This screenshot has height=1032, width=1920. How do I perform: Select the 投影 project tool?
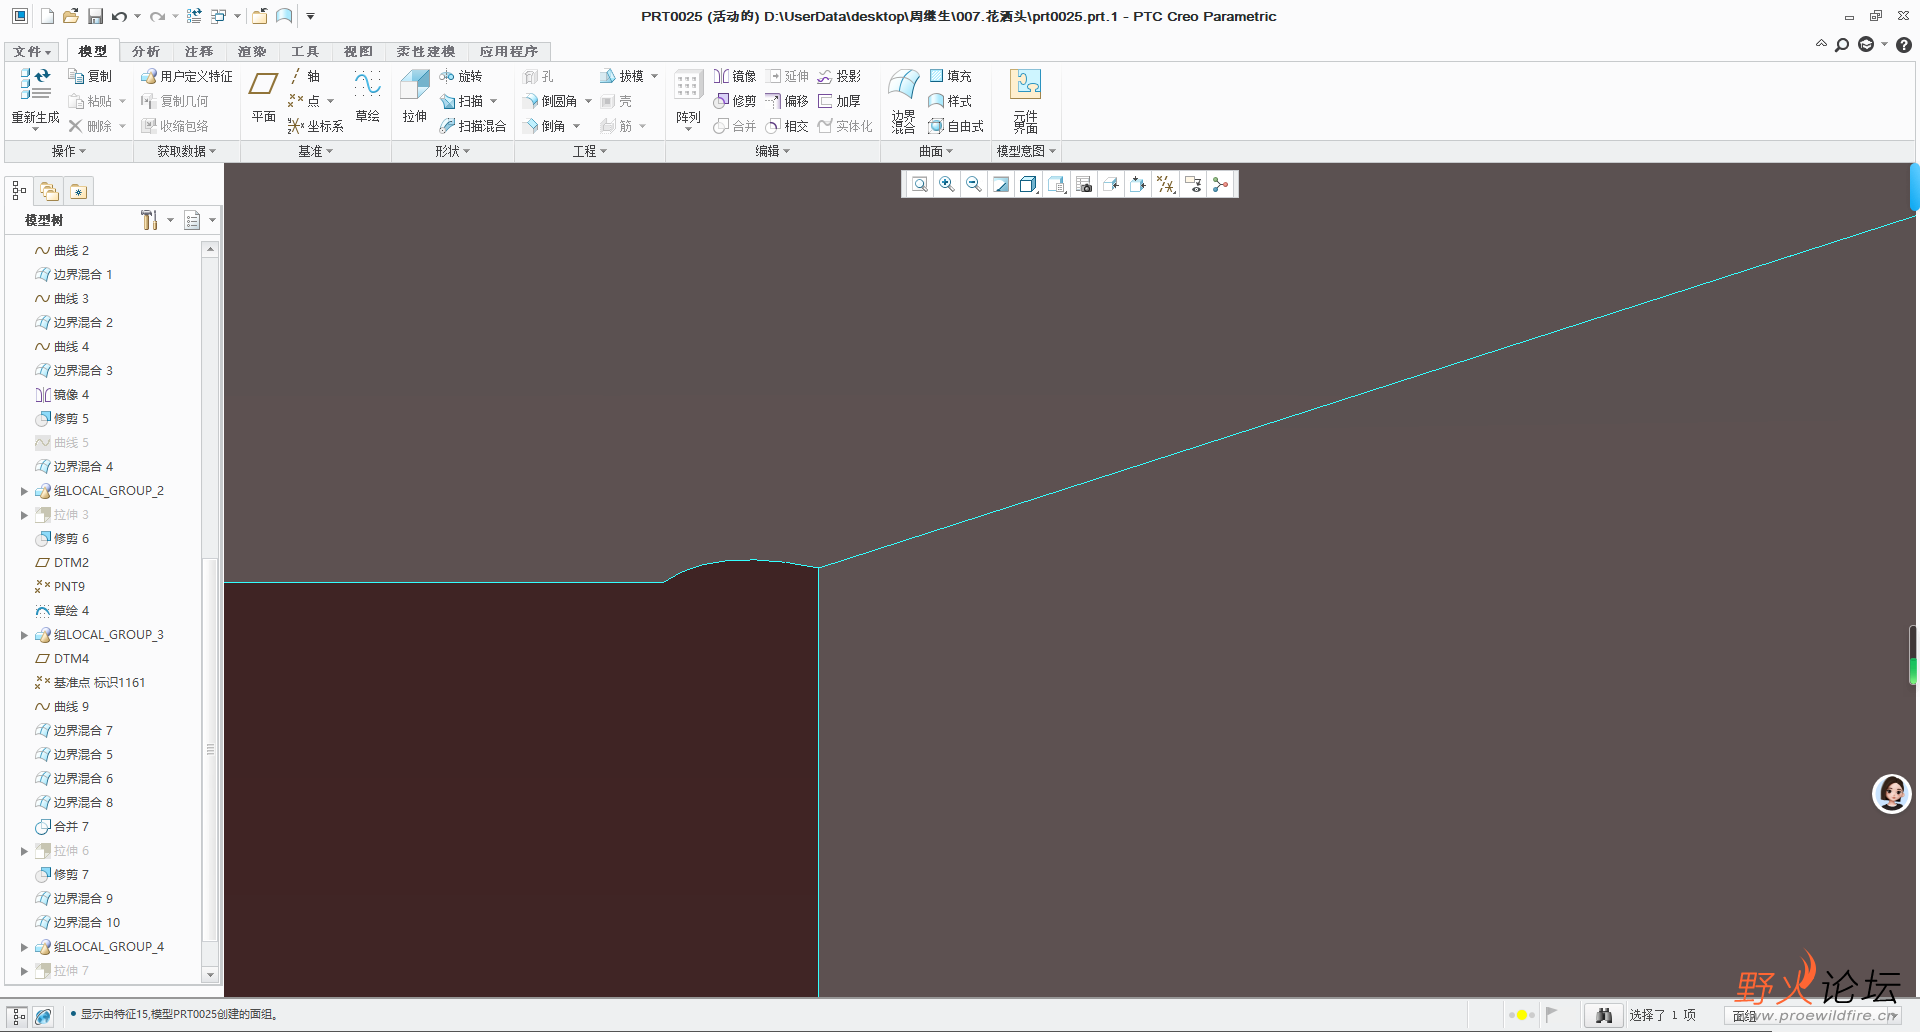[x=839, y=76]
